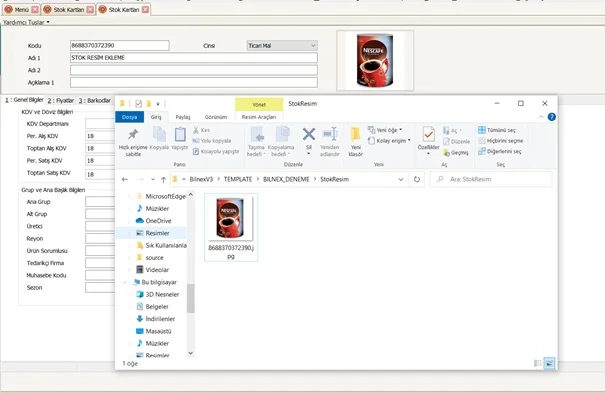Open the Dosya ribbon tab
This screenshot has height=393, width=605.
click(x=130, y=117)
